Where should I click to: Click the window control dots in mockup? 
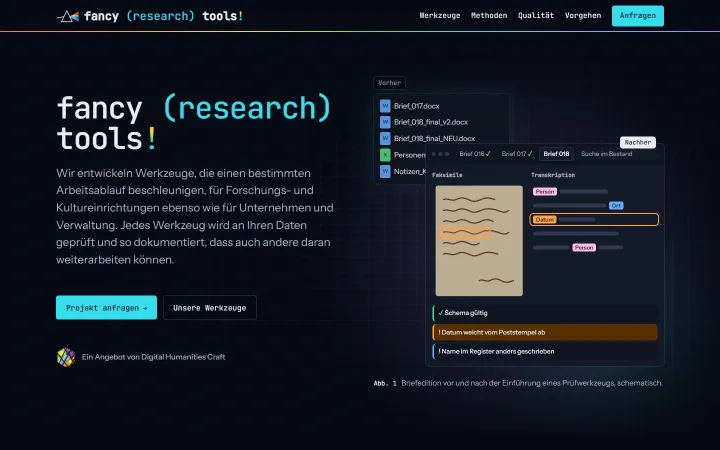[x=440, y=154]
